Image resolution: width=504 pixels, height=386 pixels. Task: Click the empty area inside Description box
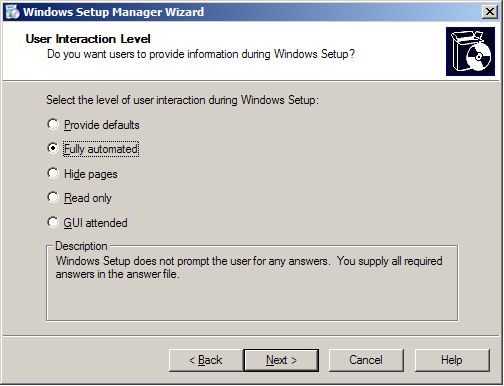252,300
